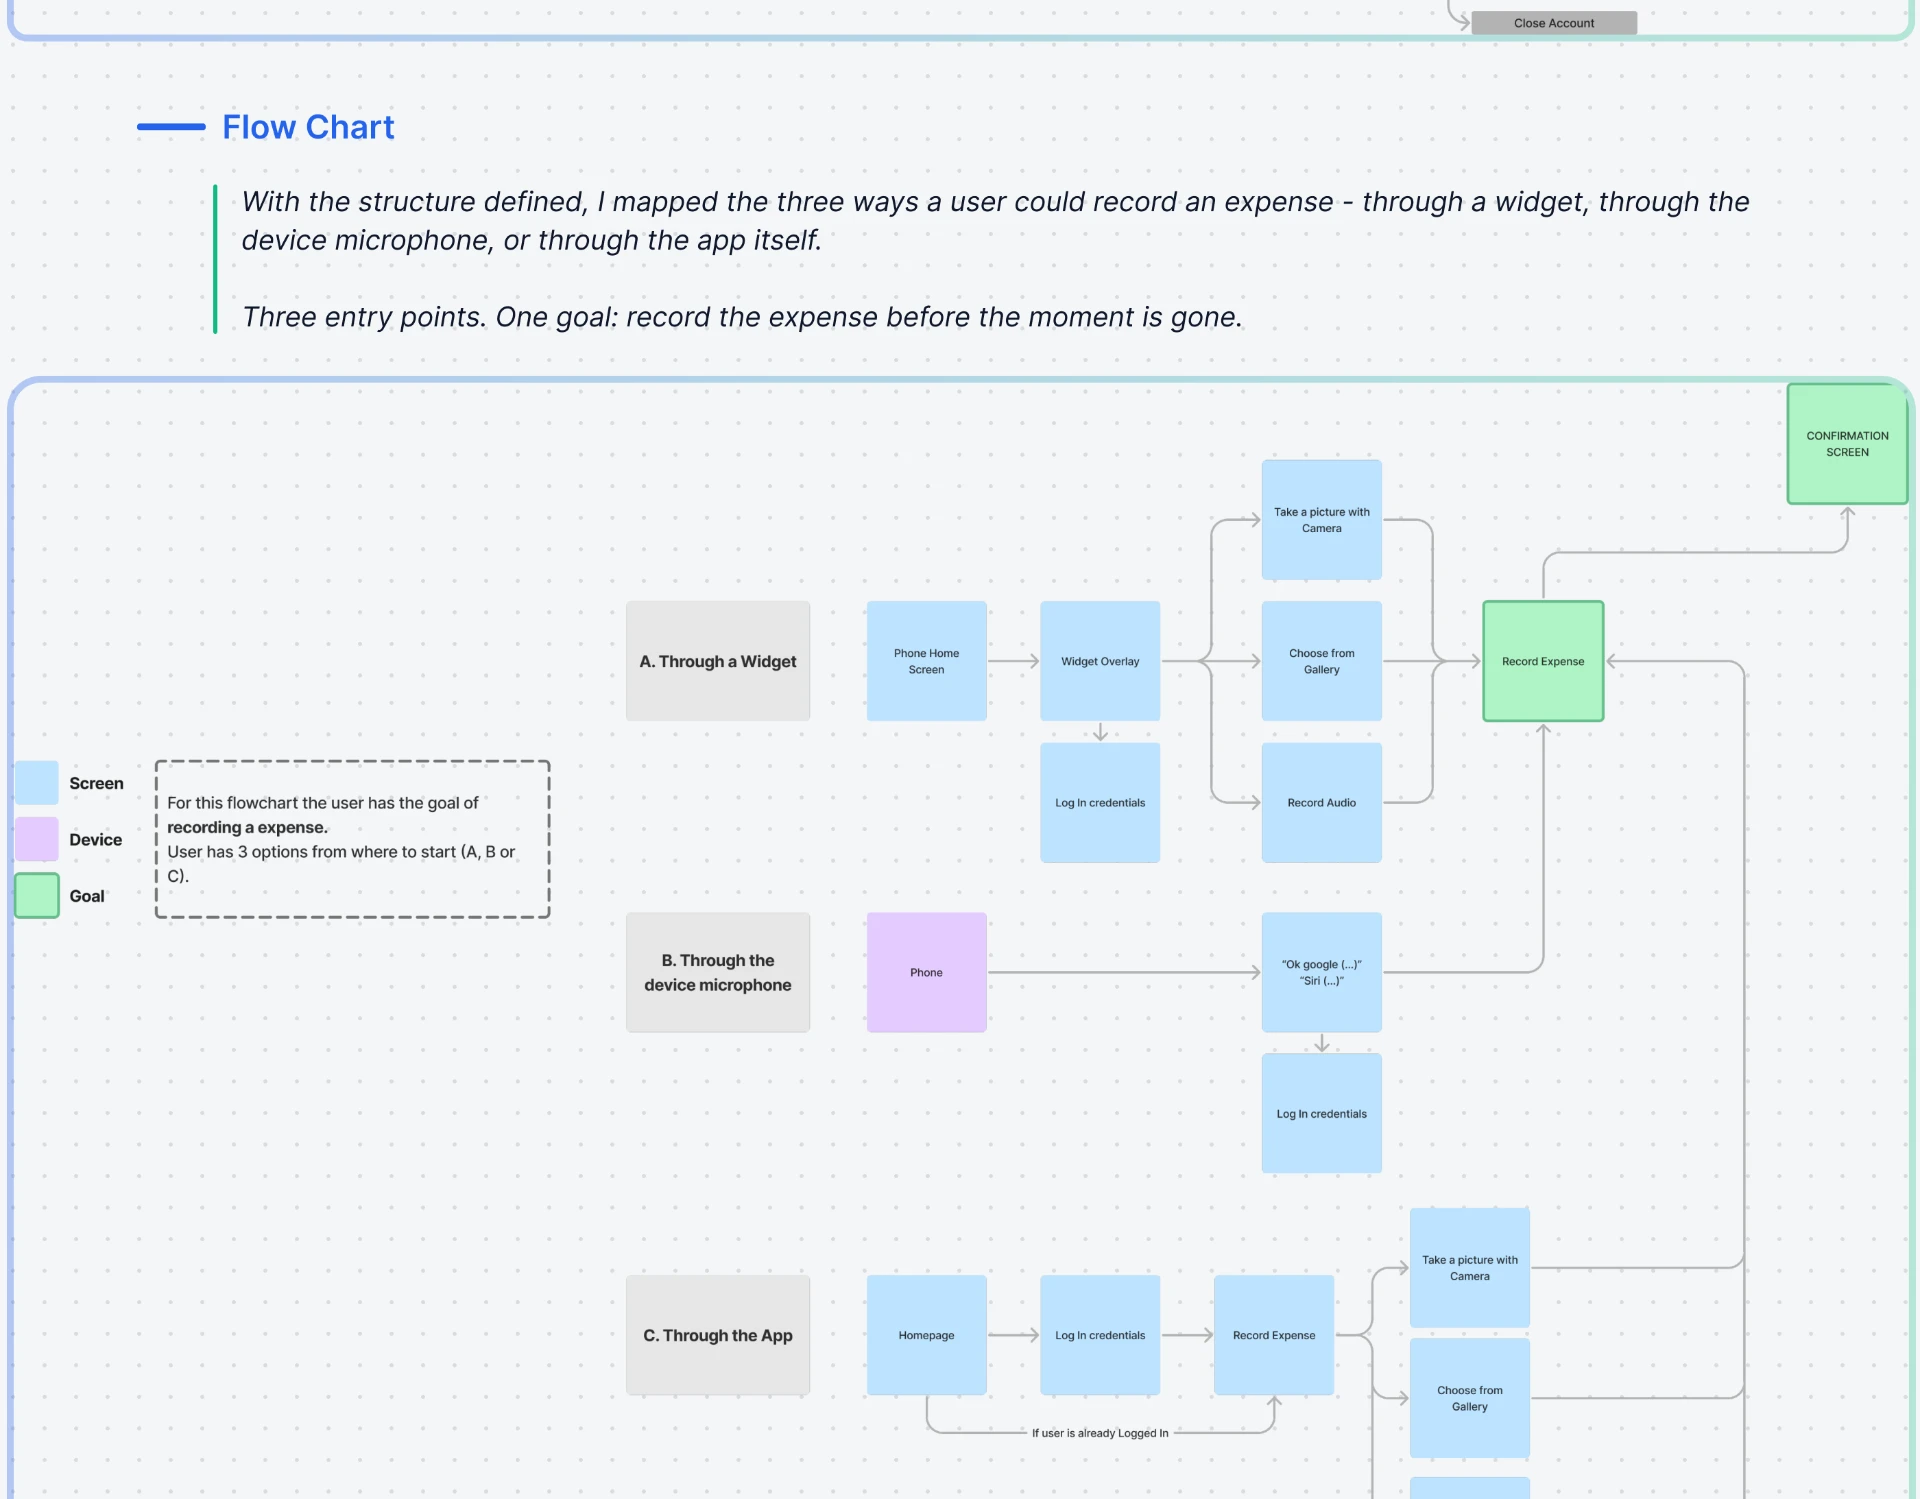
Task: Click the purple Device legend swatch
Action: 37,839
